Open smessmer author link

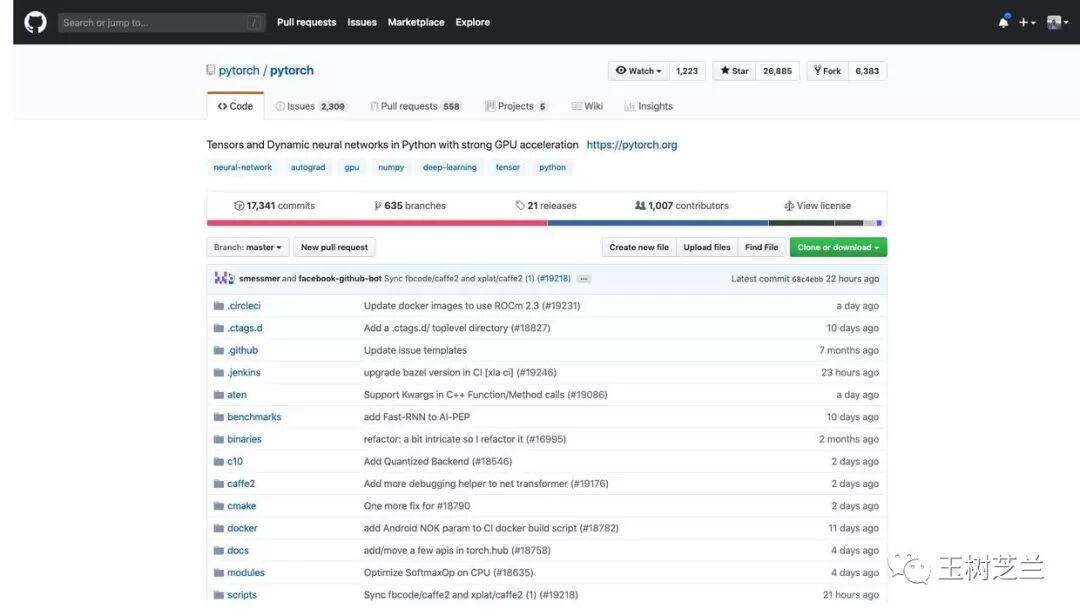259,278
